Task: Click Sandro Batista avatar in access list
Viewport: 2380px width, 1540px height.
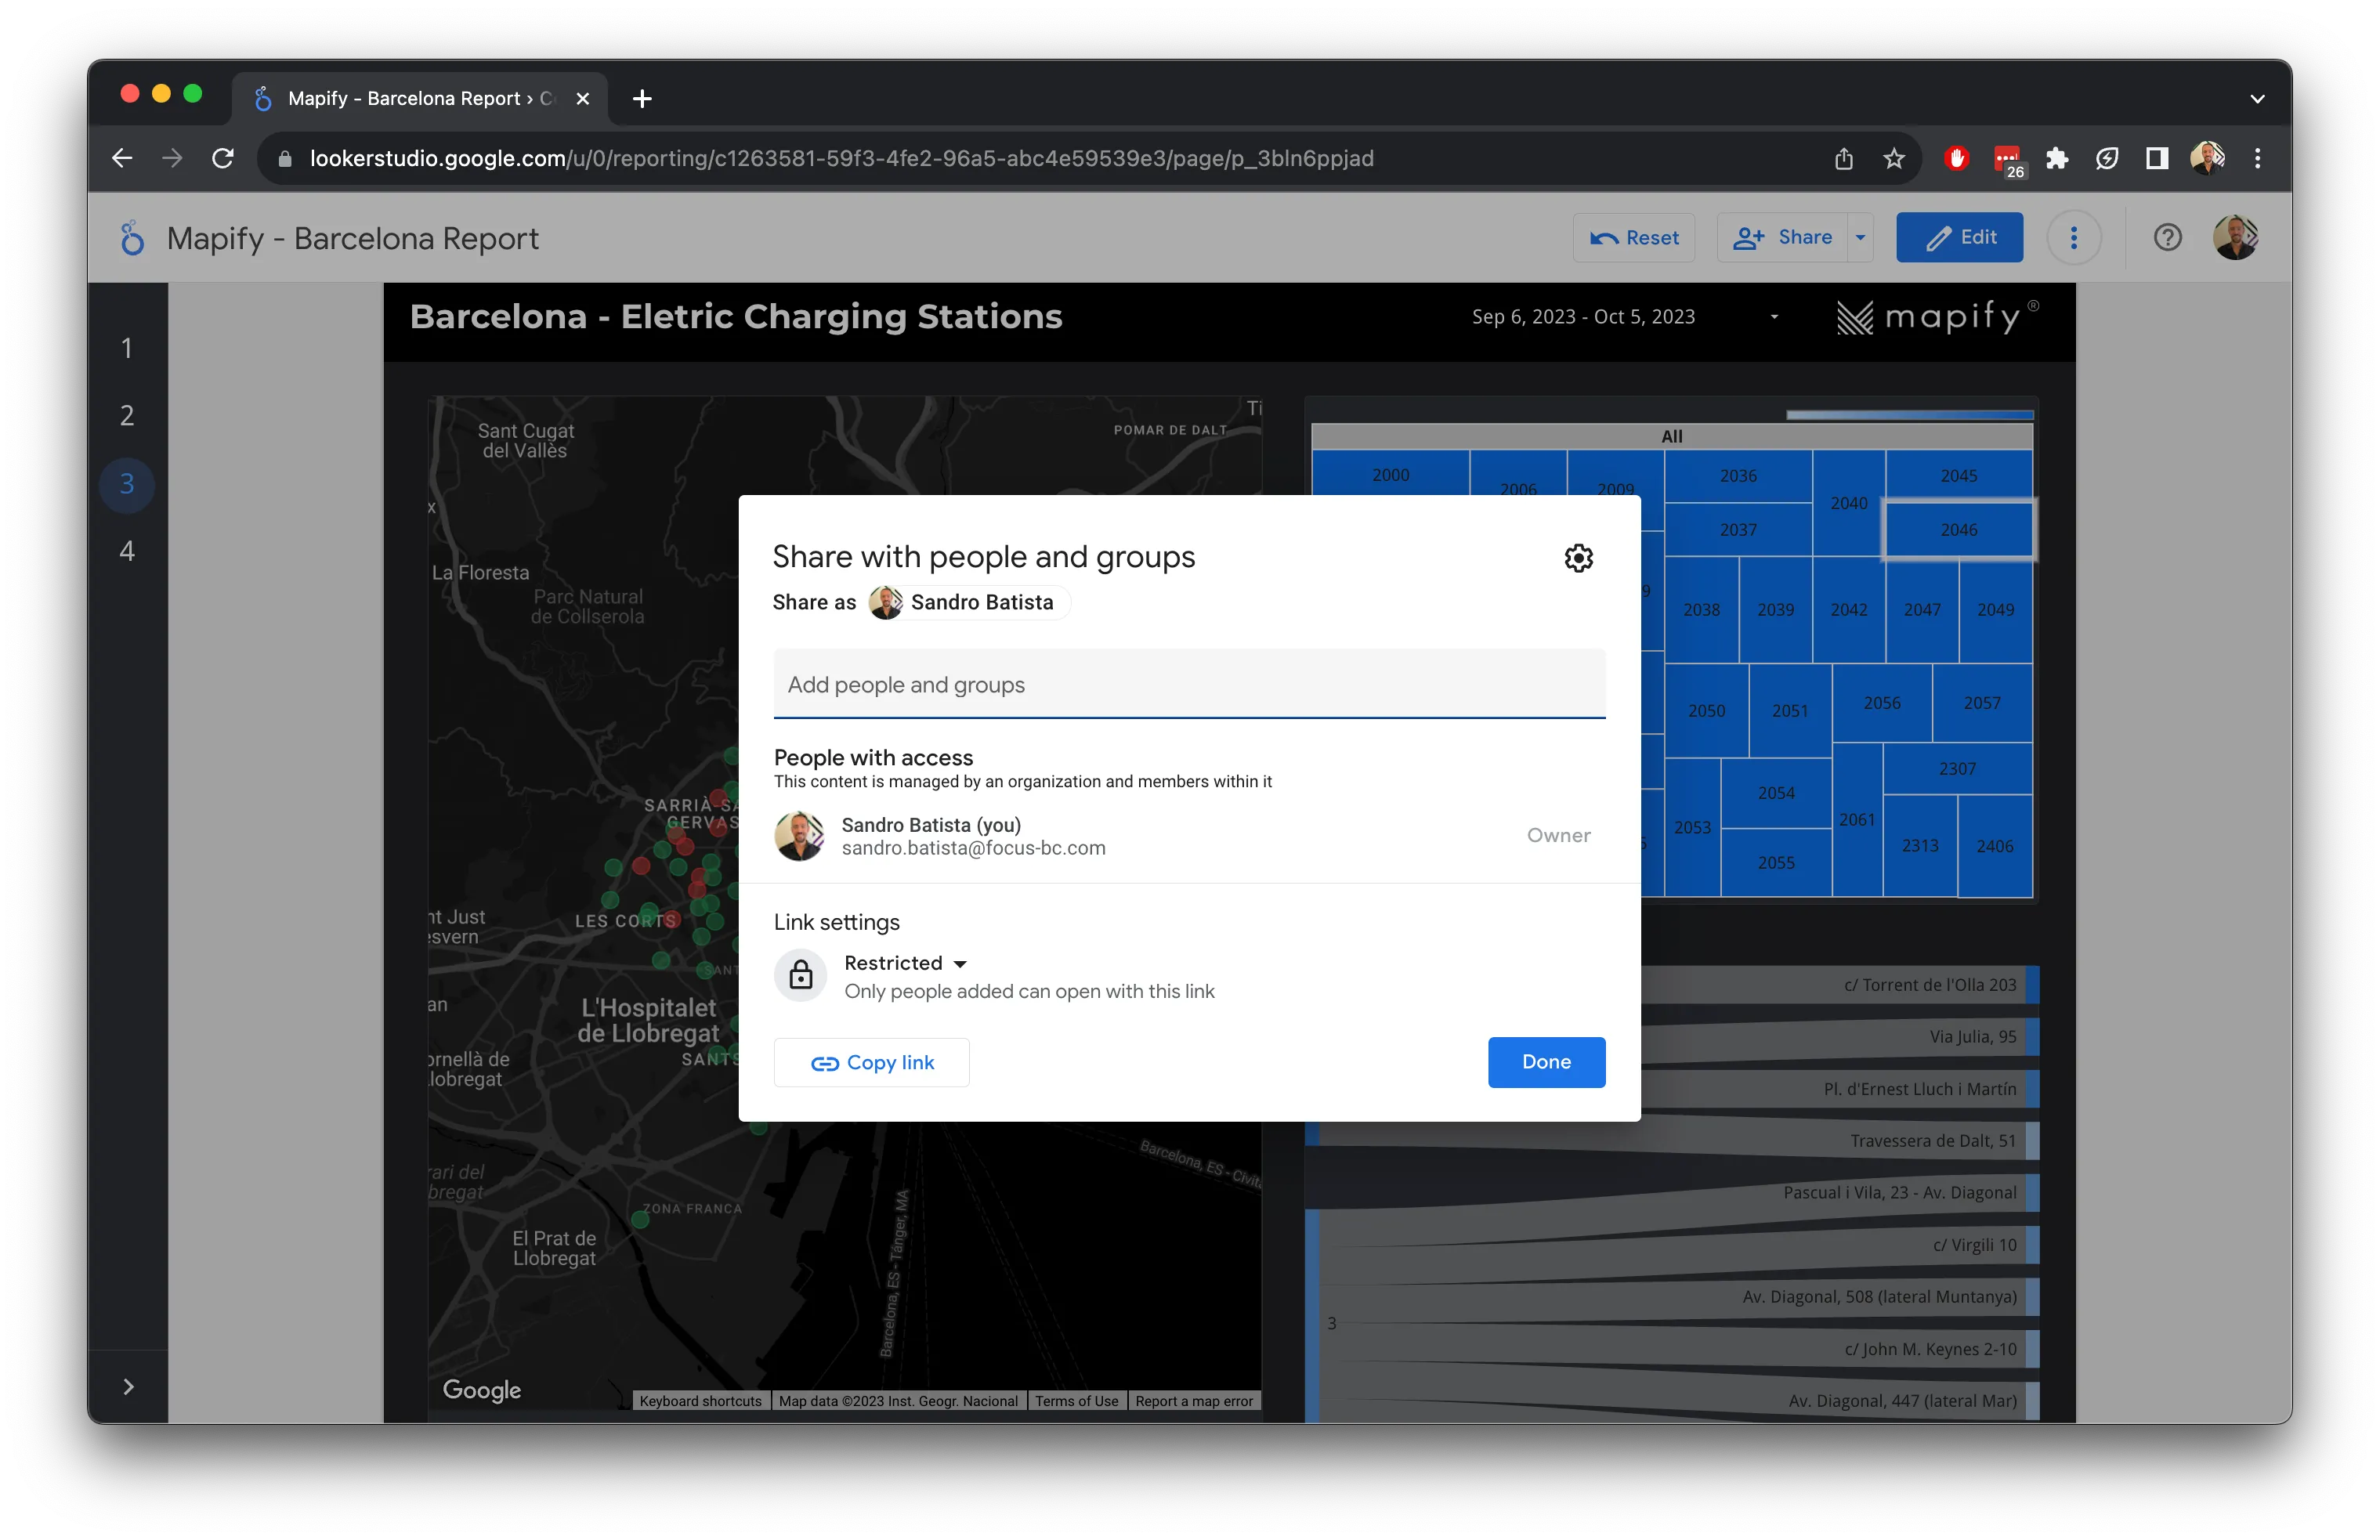Action: 799,836
